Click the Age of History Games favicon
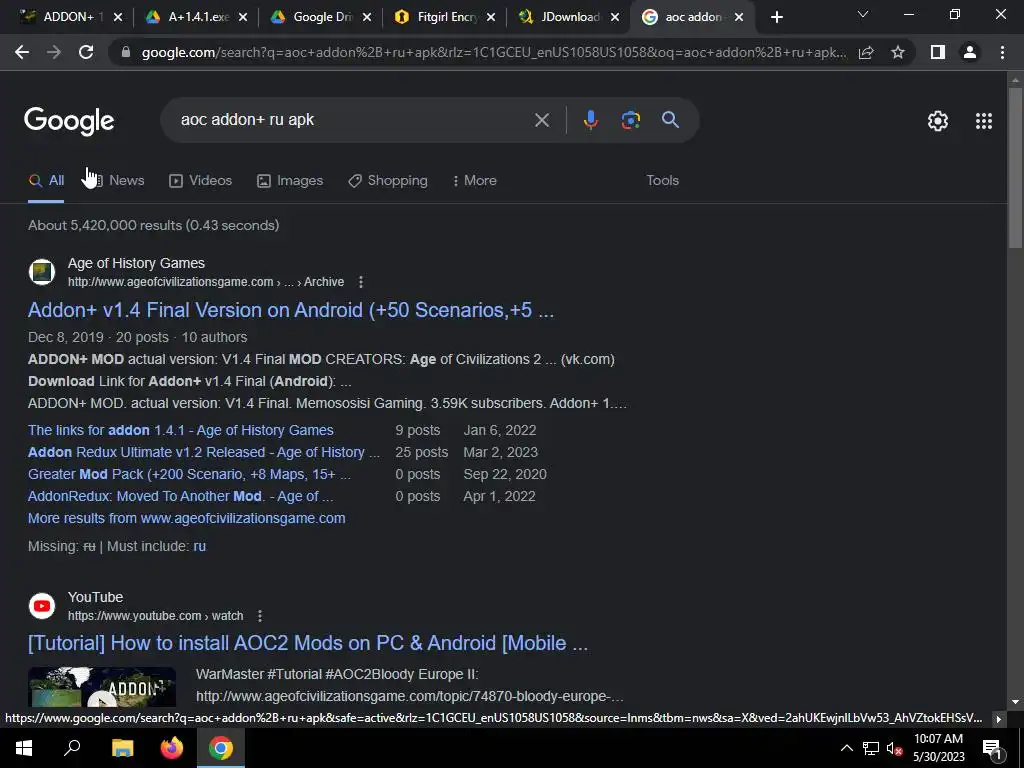Screen dimensions: 1024x768 42,272
